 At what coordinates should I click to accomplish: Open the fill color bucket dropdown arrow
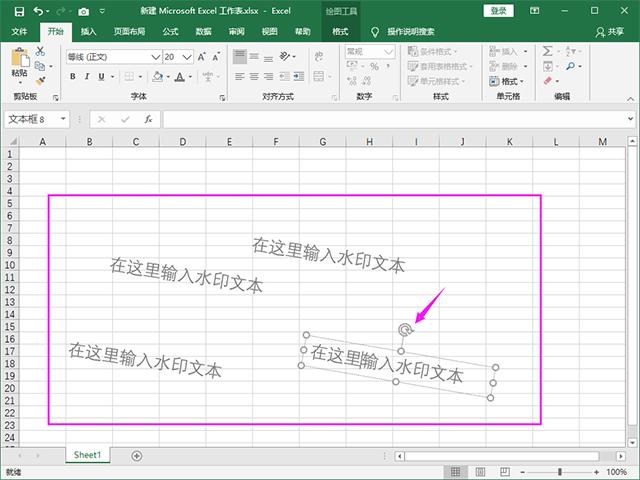pos(168,77)
